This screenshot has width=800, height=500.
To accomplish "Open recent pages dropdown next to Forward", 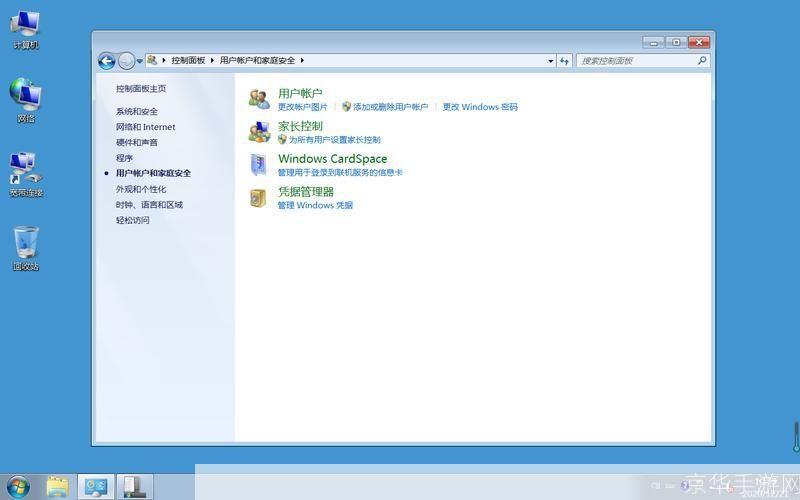I will click(x=139, y=61).
